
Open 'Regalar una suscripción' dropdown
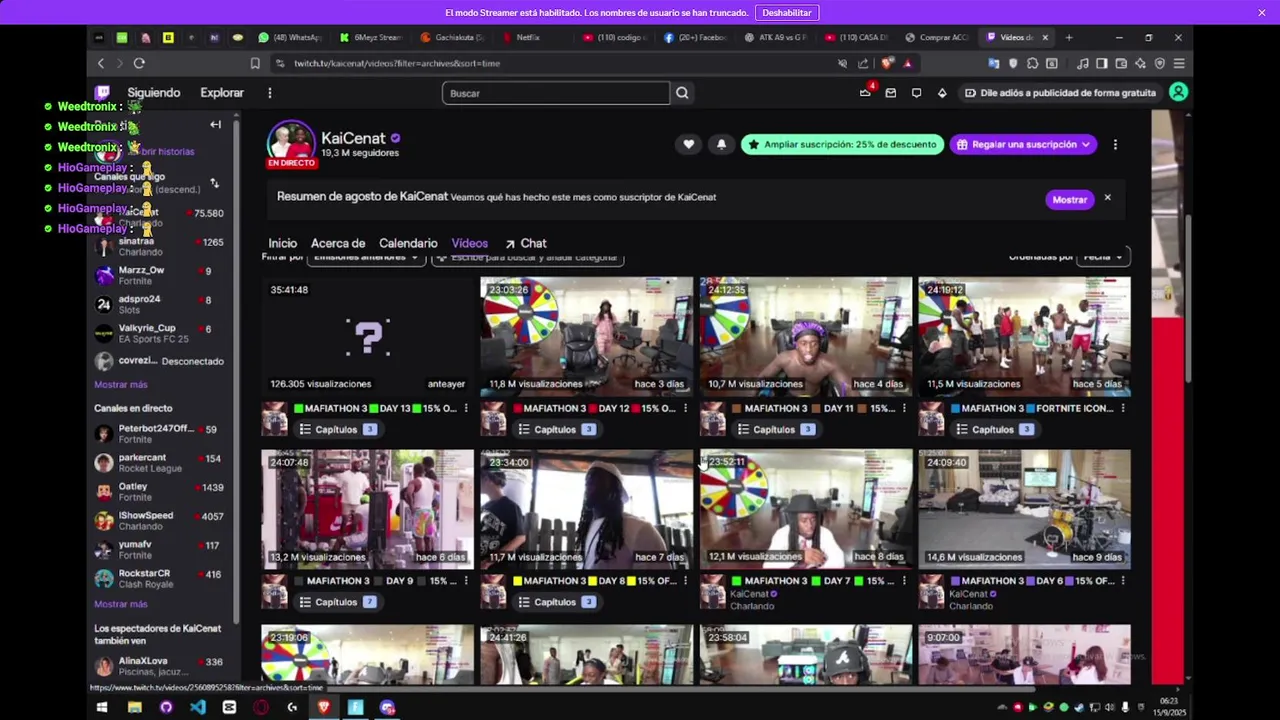tap(1023, 144)
